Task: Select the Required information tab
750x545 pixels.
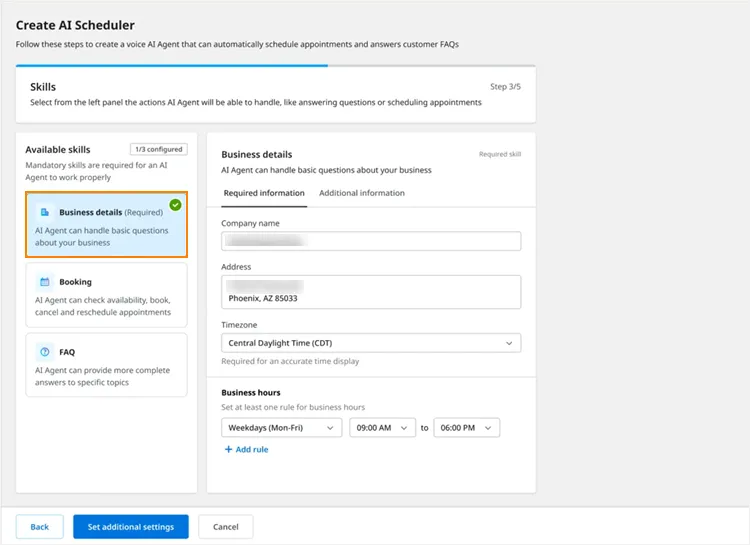Action: [264, 193]
